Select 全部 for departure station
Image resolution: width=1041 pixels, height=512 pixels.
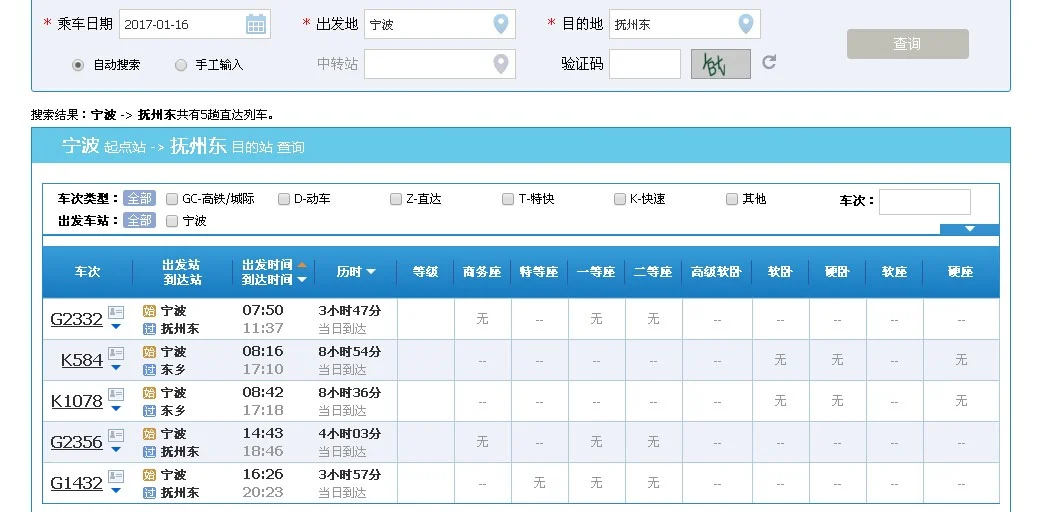(139, 220)
